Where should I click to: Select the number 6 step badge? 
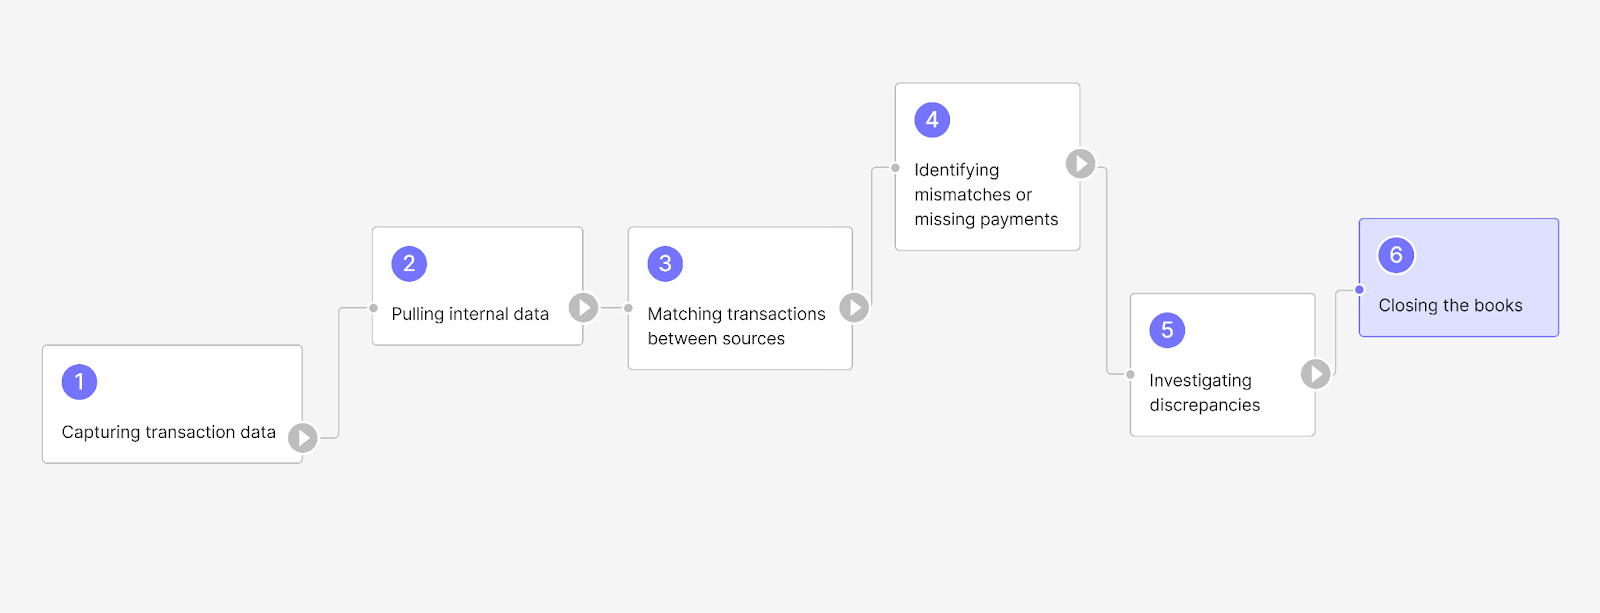(x=1396, y=255)
